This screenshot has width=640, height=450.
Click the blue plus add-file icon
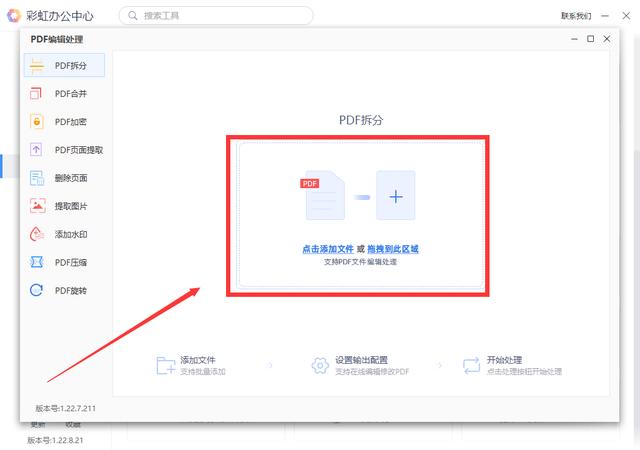click(x=396, y=196)
